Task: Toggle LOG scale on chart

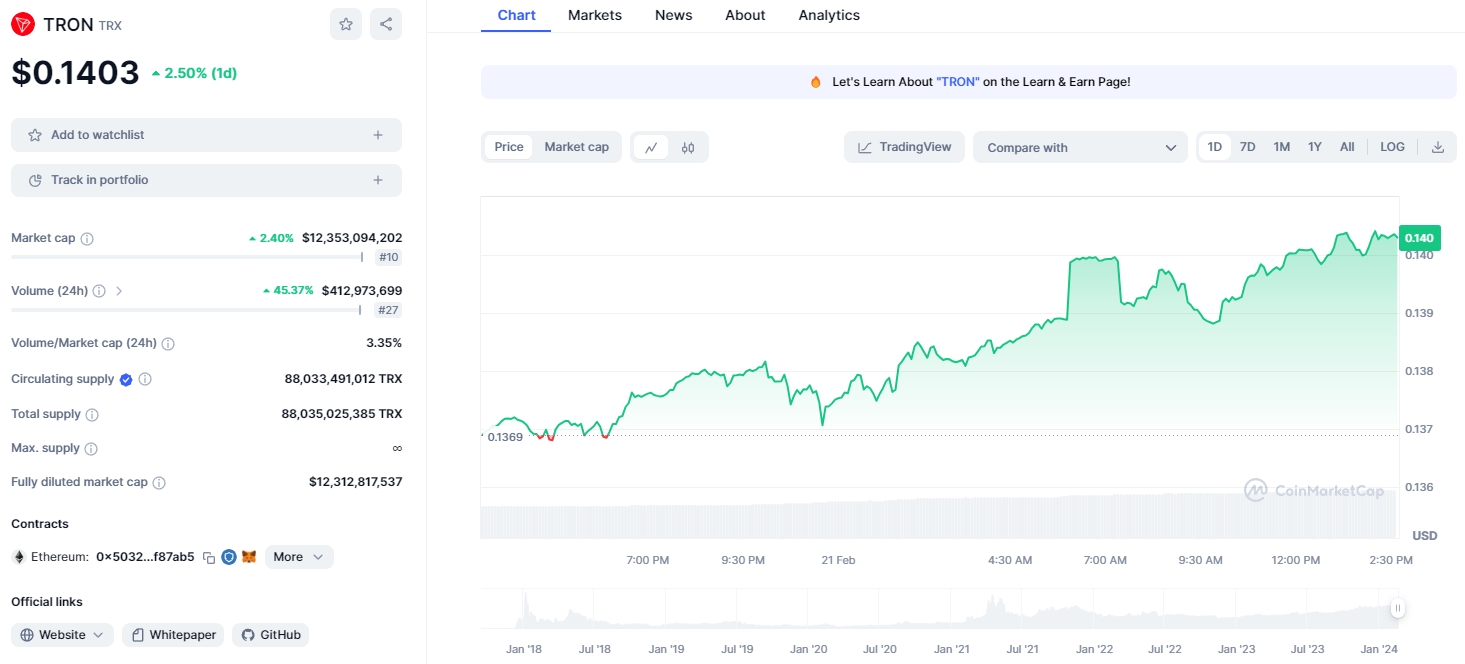Action: click(1392, 147)
